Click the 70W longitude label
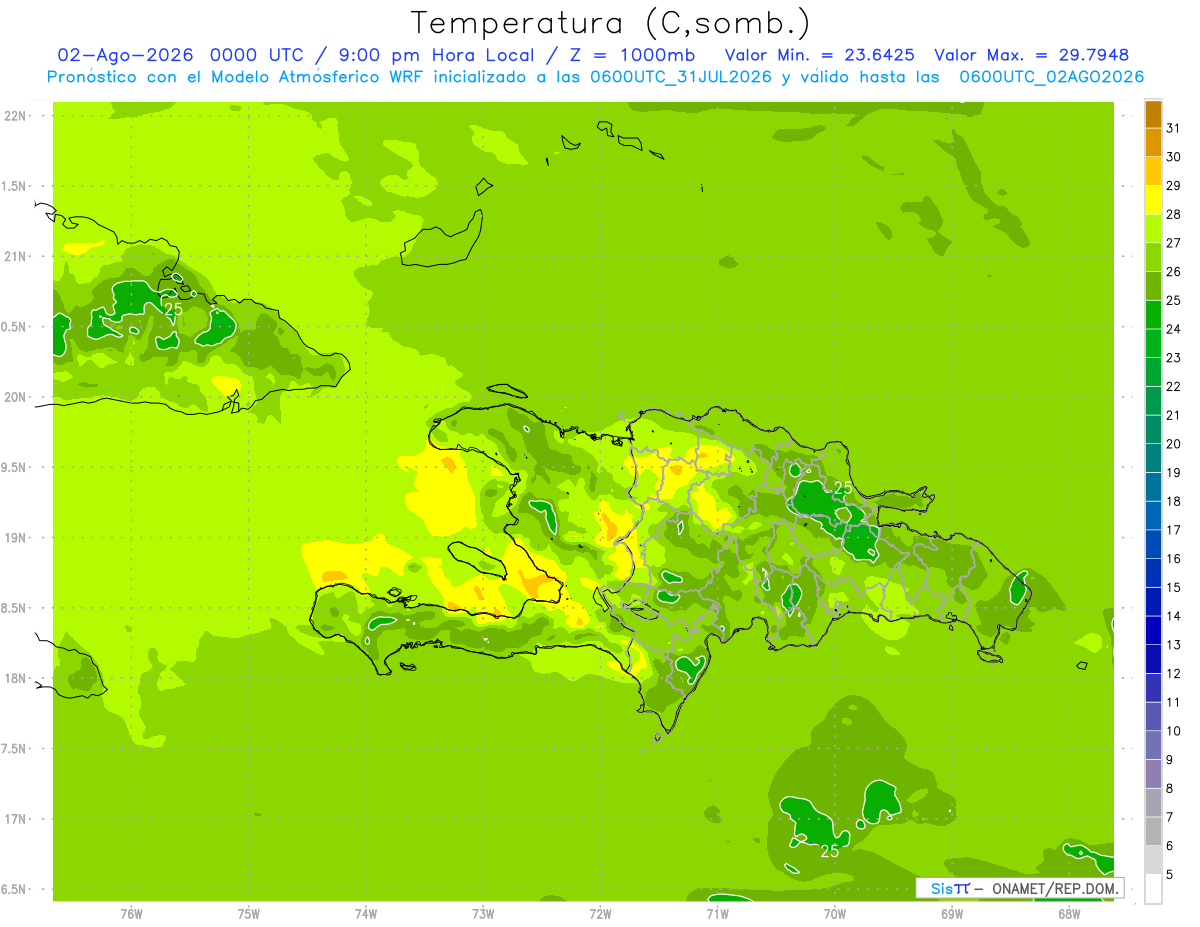The image size is (1200, 927). pos(835,914)
